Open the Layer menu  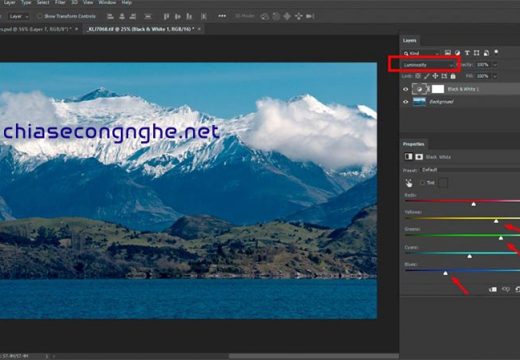10,3
